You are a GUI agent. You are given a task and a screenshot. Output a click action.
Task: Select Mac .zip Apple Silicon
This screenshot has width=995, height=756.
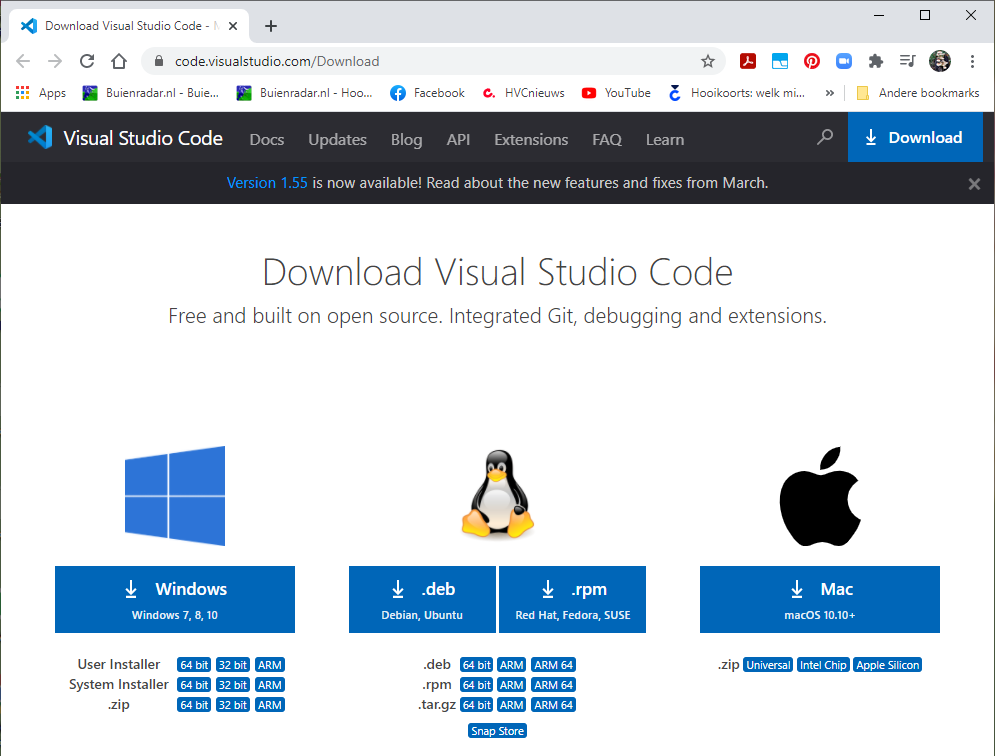click(887, 665)
